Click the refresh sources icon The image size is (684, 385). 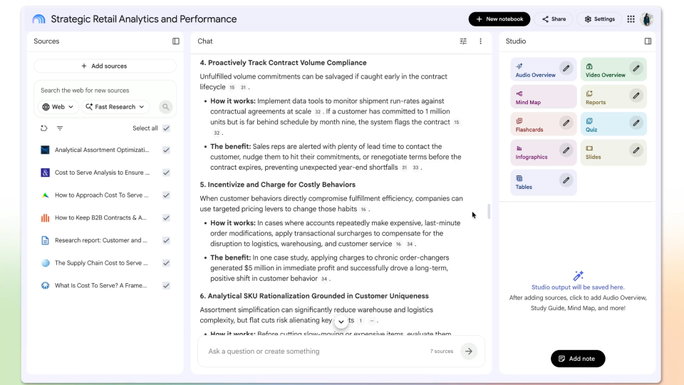[44, 128]
